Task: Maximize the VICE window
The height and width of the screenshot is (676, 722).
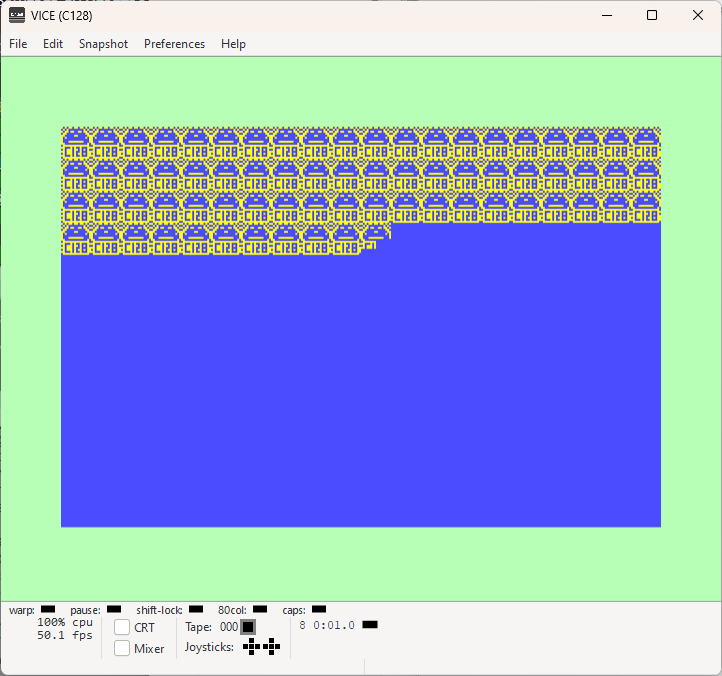Action: click(652, 15)
